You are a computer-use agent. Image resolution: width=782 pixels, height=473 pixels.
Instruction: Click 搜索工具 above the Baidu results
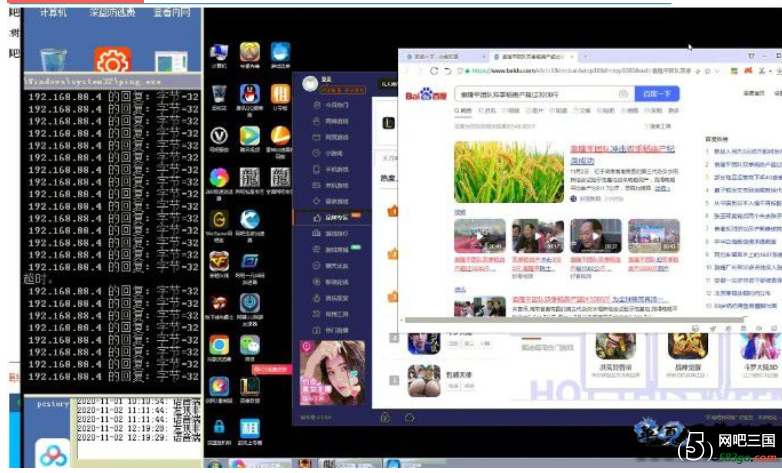(657, 126)
